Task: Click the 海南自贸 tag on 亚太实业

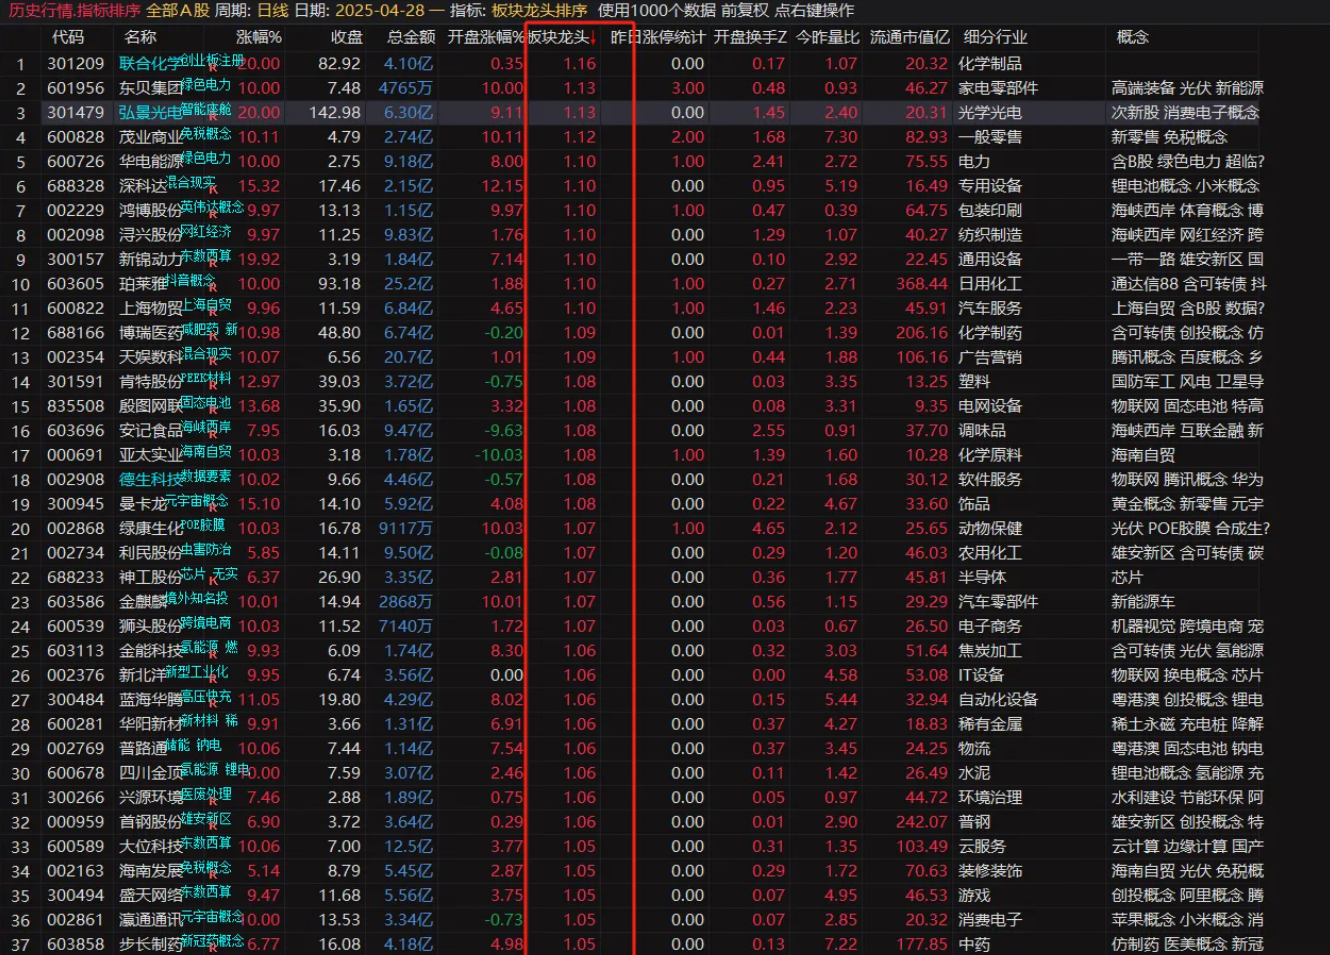Action: [x=205, y=450]
